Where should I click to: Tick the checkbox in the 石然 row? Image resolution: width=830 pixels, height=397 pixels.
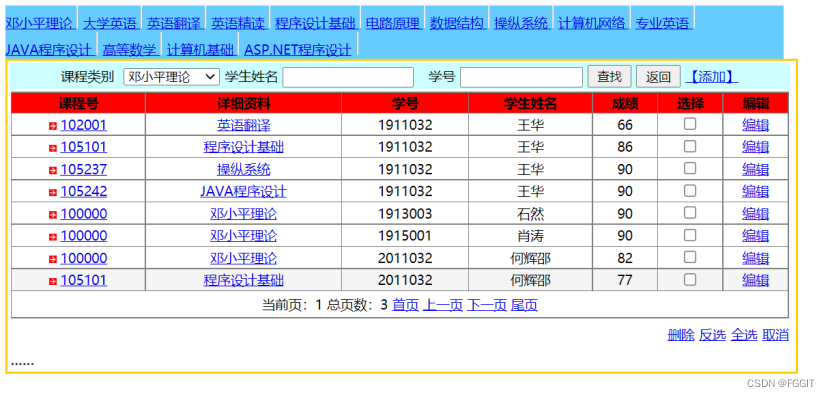690,213
